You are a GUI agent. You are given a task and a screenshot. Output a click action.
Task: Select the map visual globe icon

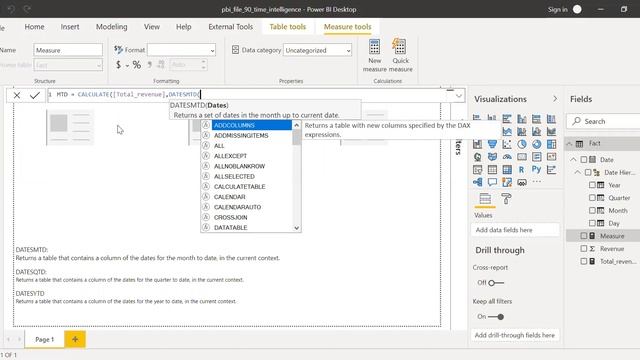coord(478,157)
